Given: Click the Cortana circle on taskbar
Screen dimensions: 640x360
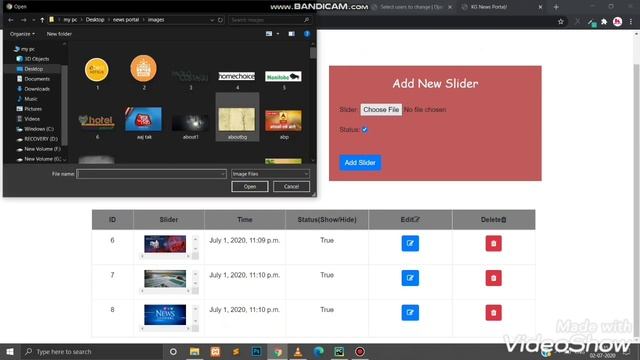Looking at the screenshot, I should 173,351.
